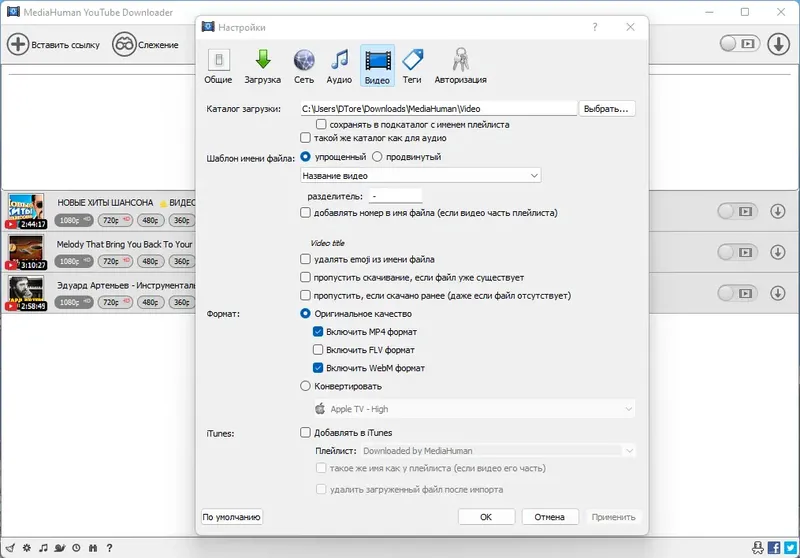Choose 480p for Эдуард Артемьев video
Screen dimensions: 800x558
[151, 302]
